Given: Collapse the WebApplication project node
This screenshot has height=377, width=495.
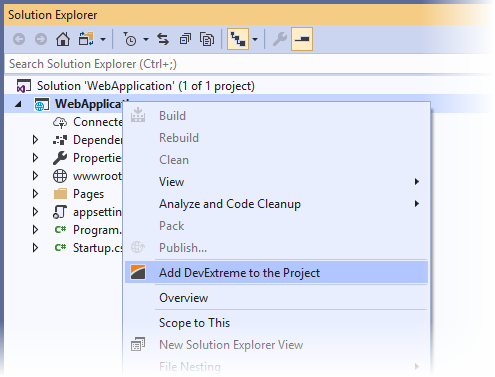Looking at the screenshot, I should pyautogui.click(x=18, y=104).
